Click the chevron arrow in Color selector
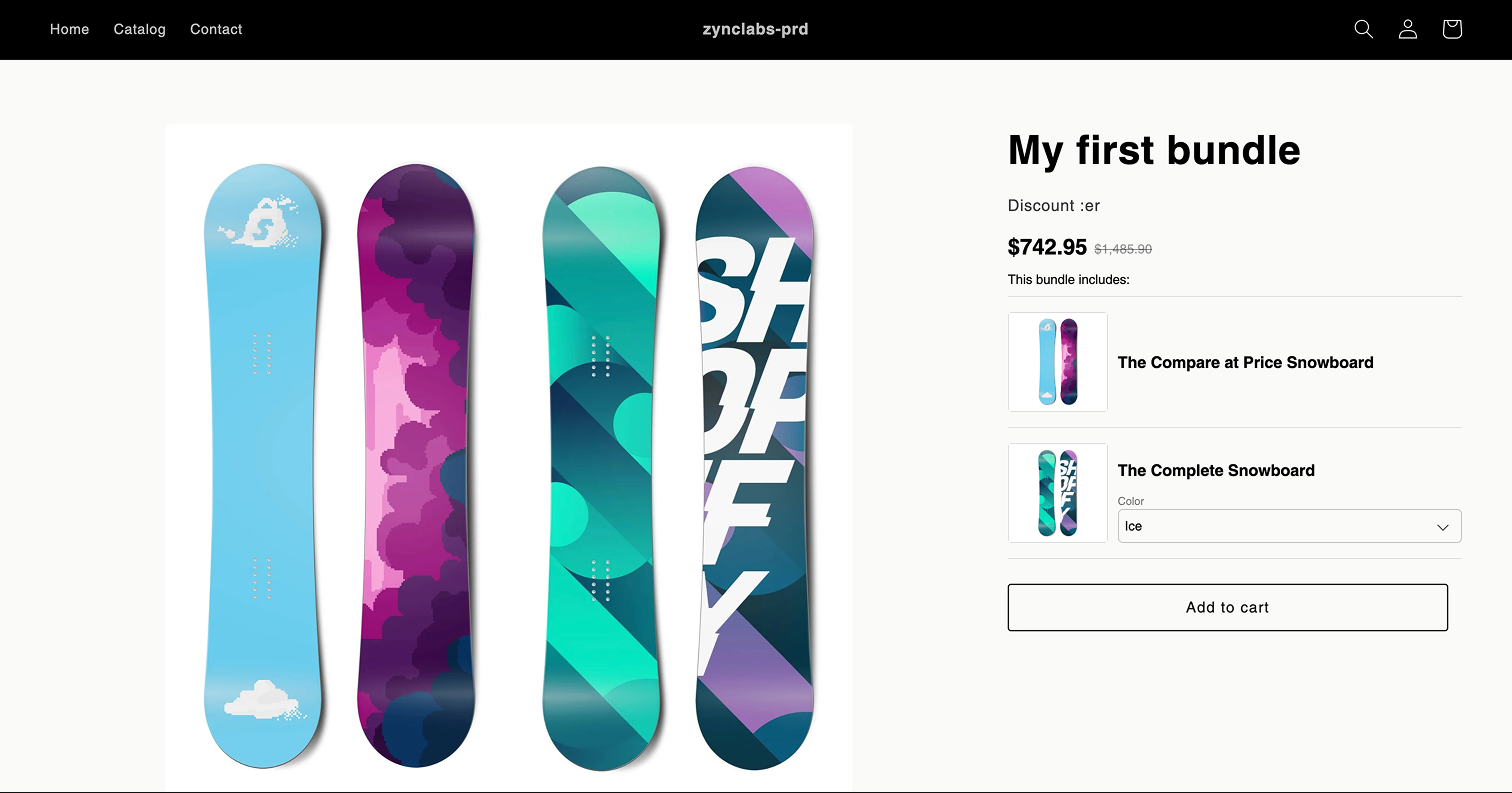Screen dimensions: 1512x793 pos(1443,527)
